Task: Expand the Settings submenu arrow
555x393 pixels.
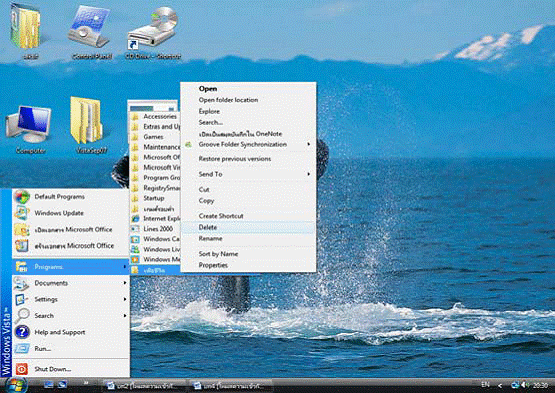Action: coord(125,299)
